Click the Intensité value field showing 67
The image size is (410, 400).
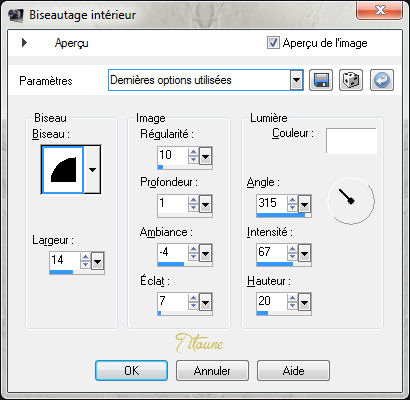[x=272, y=252]
